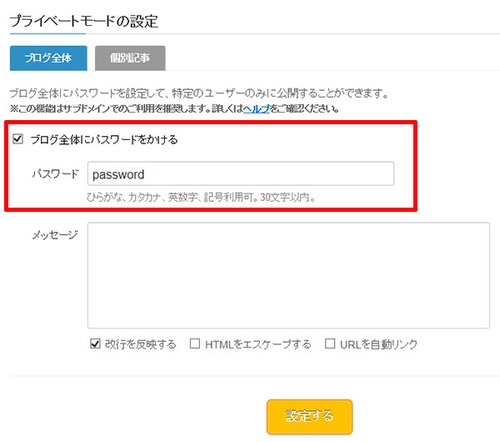500x442 pixels.
Task: Click the パスワード field label
Action: point(55,174)
